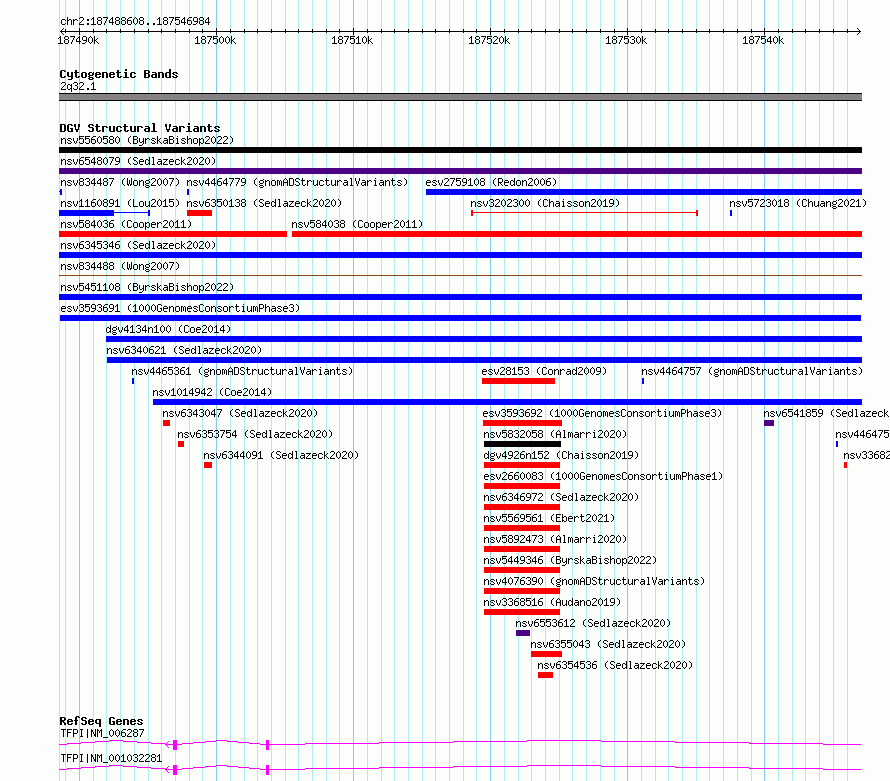The height and width of the screenshot is (781, 890).
Task: Click nsv5451108 (ByrskaBishop2022) label
Action: click(147, 287)
